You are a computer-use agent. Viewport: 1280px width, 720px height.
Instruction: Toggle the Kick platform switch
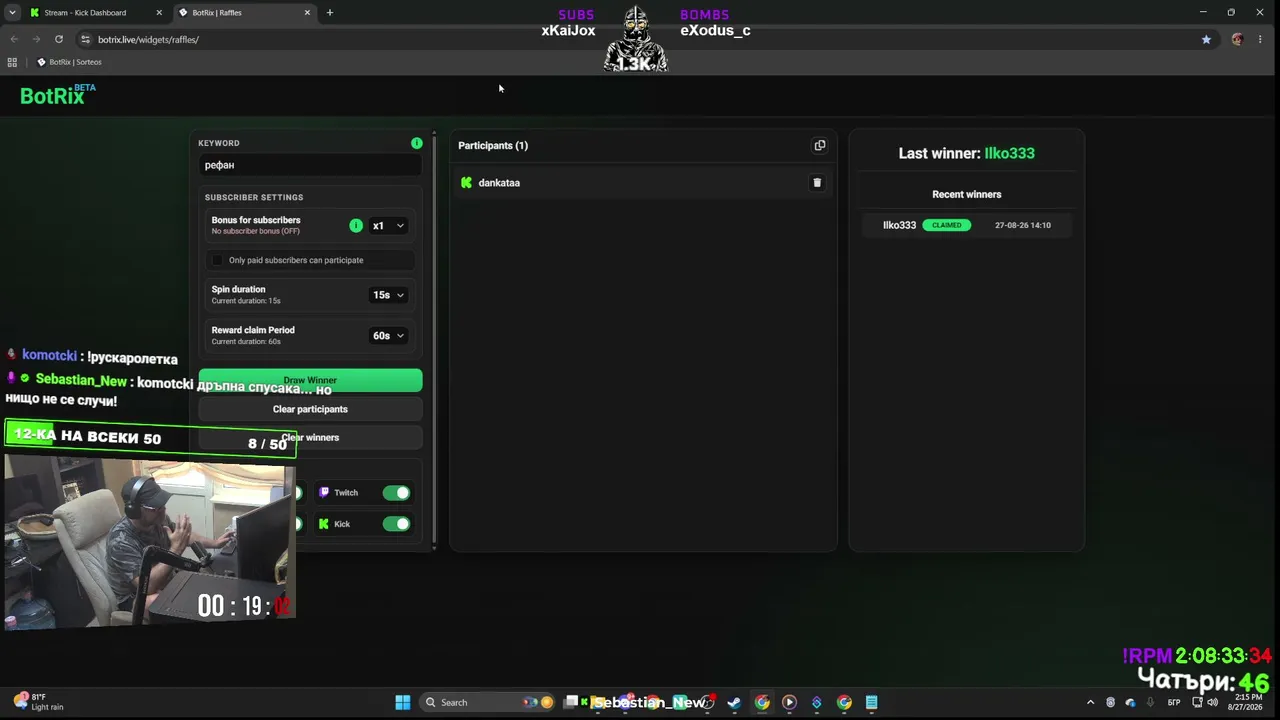pos(396,524)
